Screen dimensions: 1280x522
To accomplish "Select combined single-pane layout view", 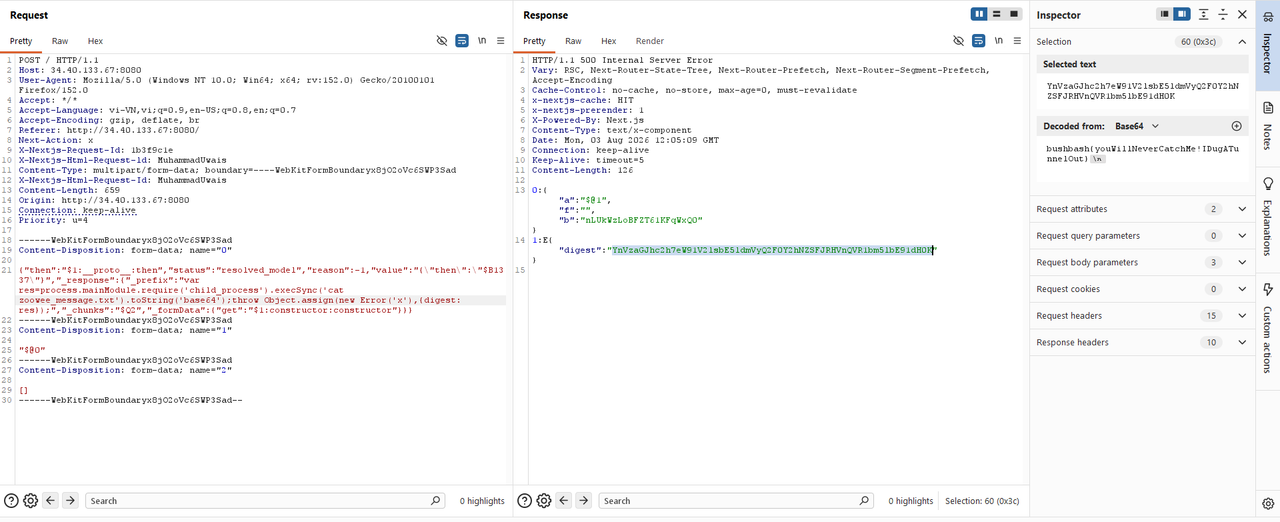I will pos(1014,14).
